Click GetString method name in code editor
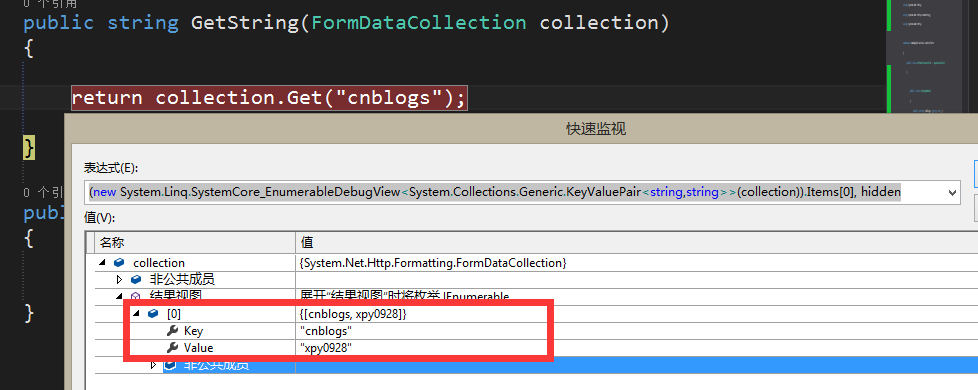Image resolution: width=978 pixels, height=390 pixels. pos(246,24)
